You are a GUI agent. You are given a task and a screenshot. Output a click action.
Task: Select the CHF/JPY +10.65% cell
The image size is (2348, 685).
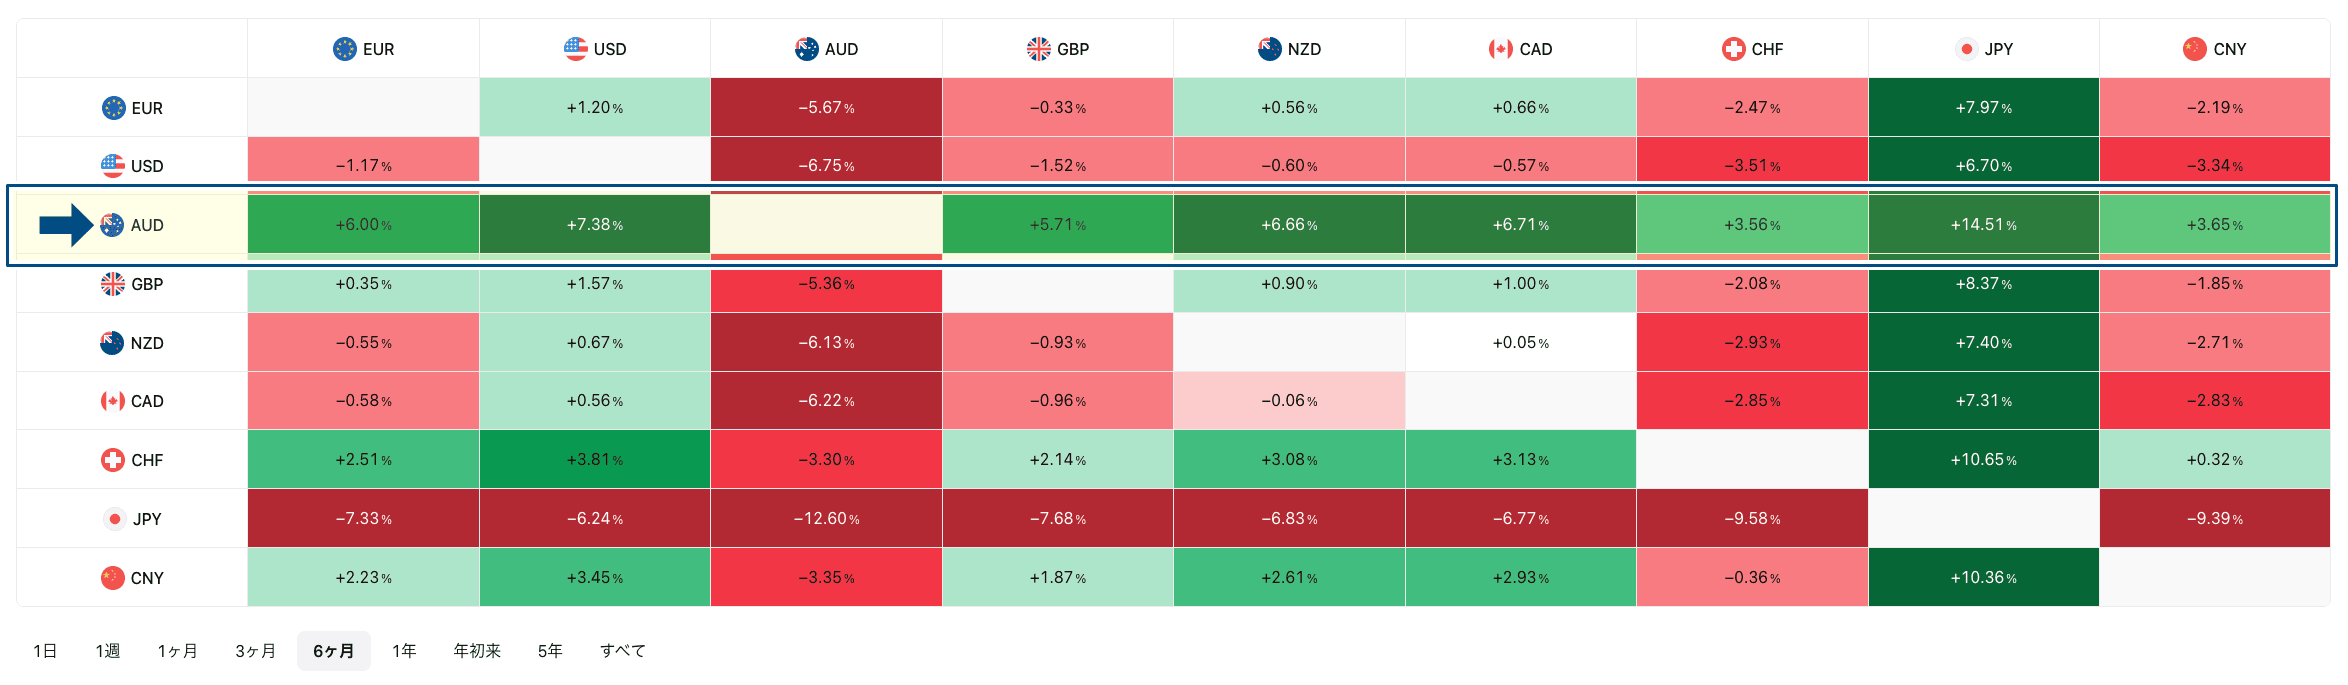tap(1983, 460)
